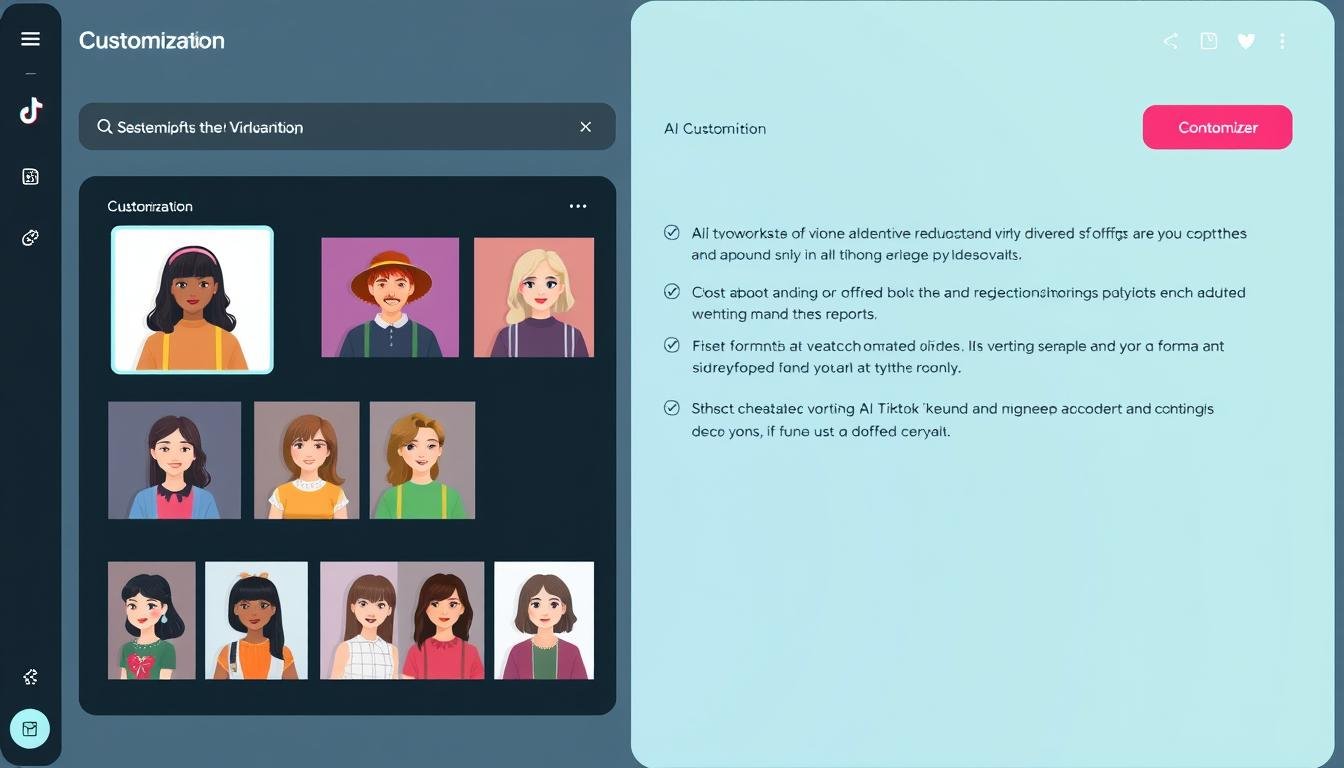The height and width of the screenshot is (768, 1344).
Task: Toggle the checkmark for "Fiset formntb" item
Action: tap(672, 345)
